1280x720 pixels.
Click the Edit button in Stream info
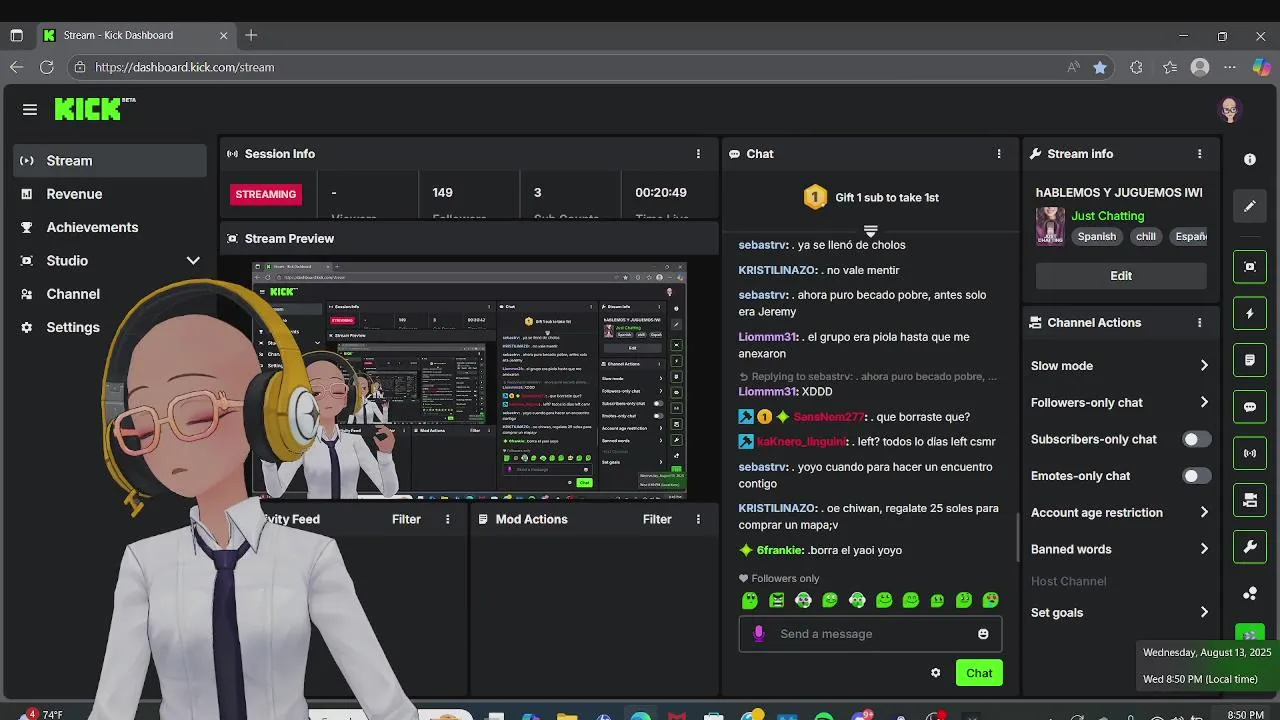click(x=1121, y=276)
